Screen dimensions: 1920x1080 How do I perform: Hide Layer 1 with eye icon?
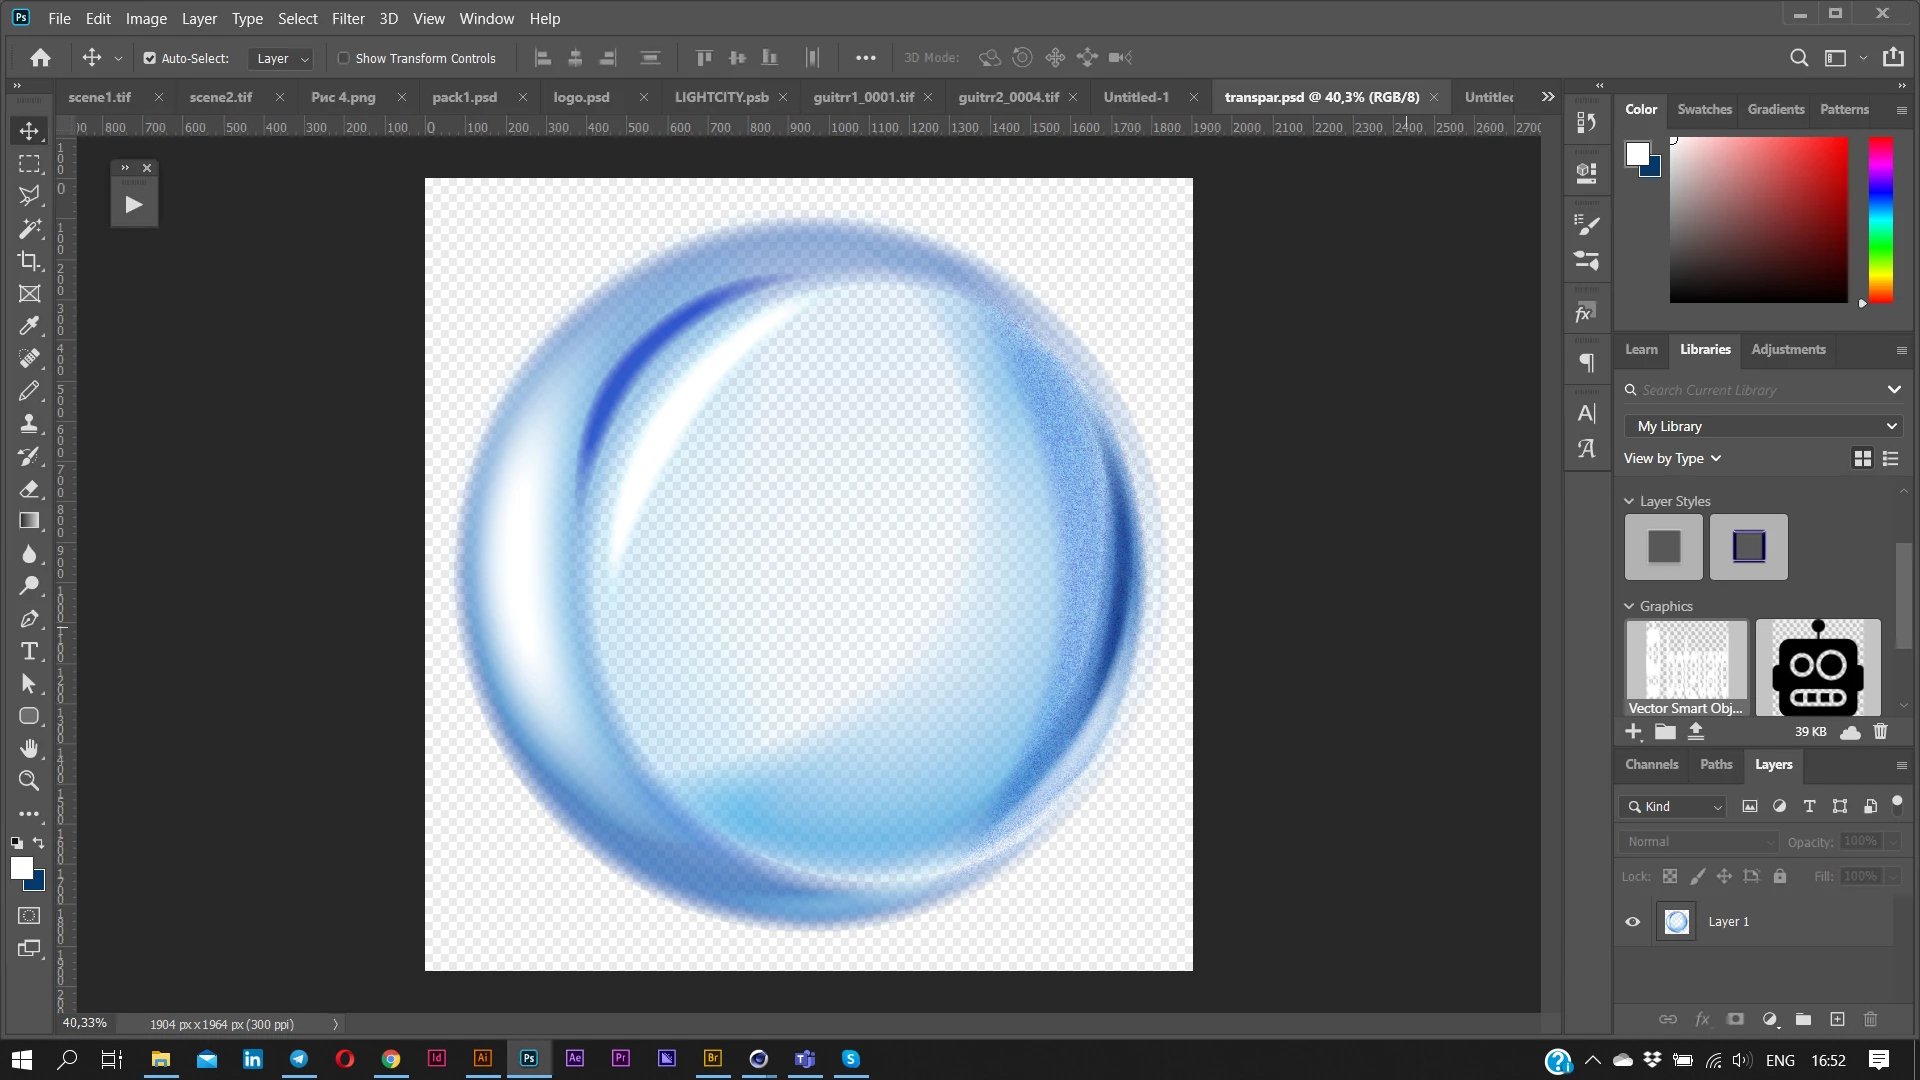click(x=1633, y=922)
